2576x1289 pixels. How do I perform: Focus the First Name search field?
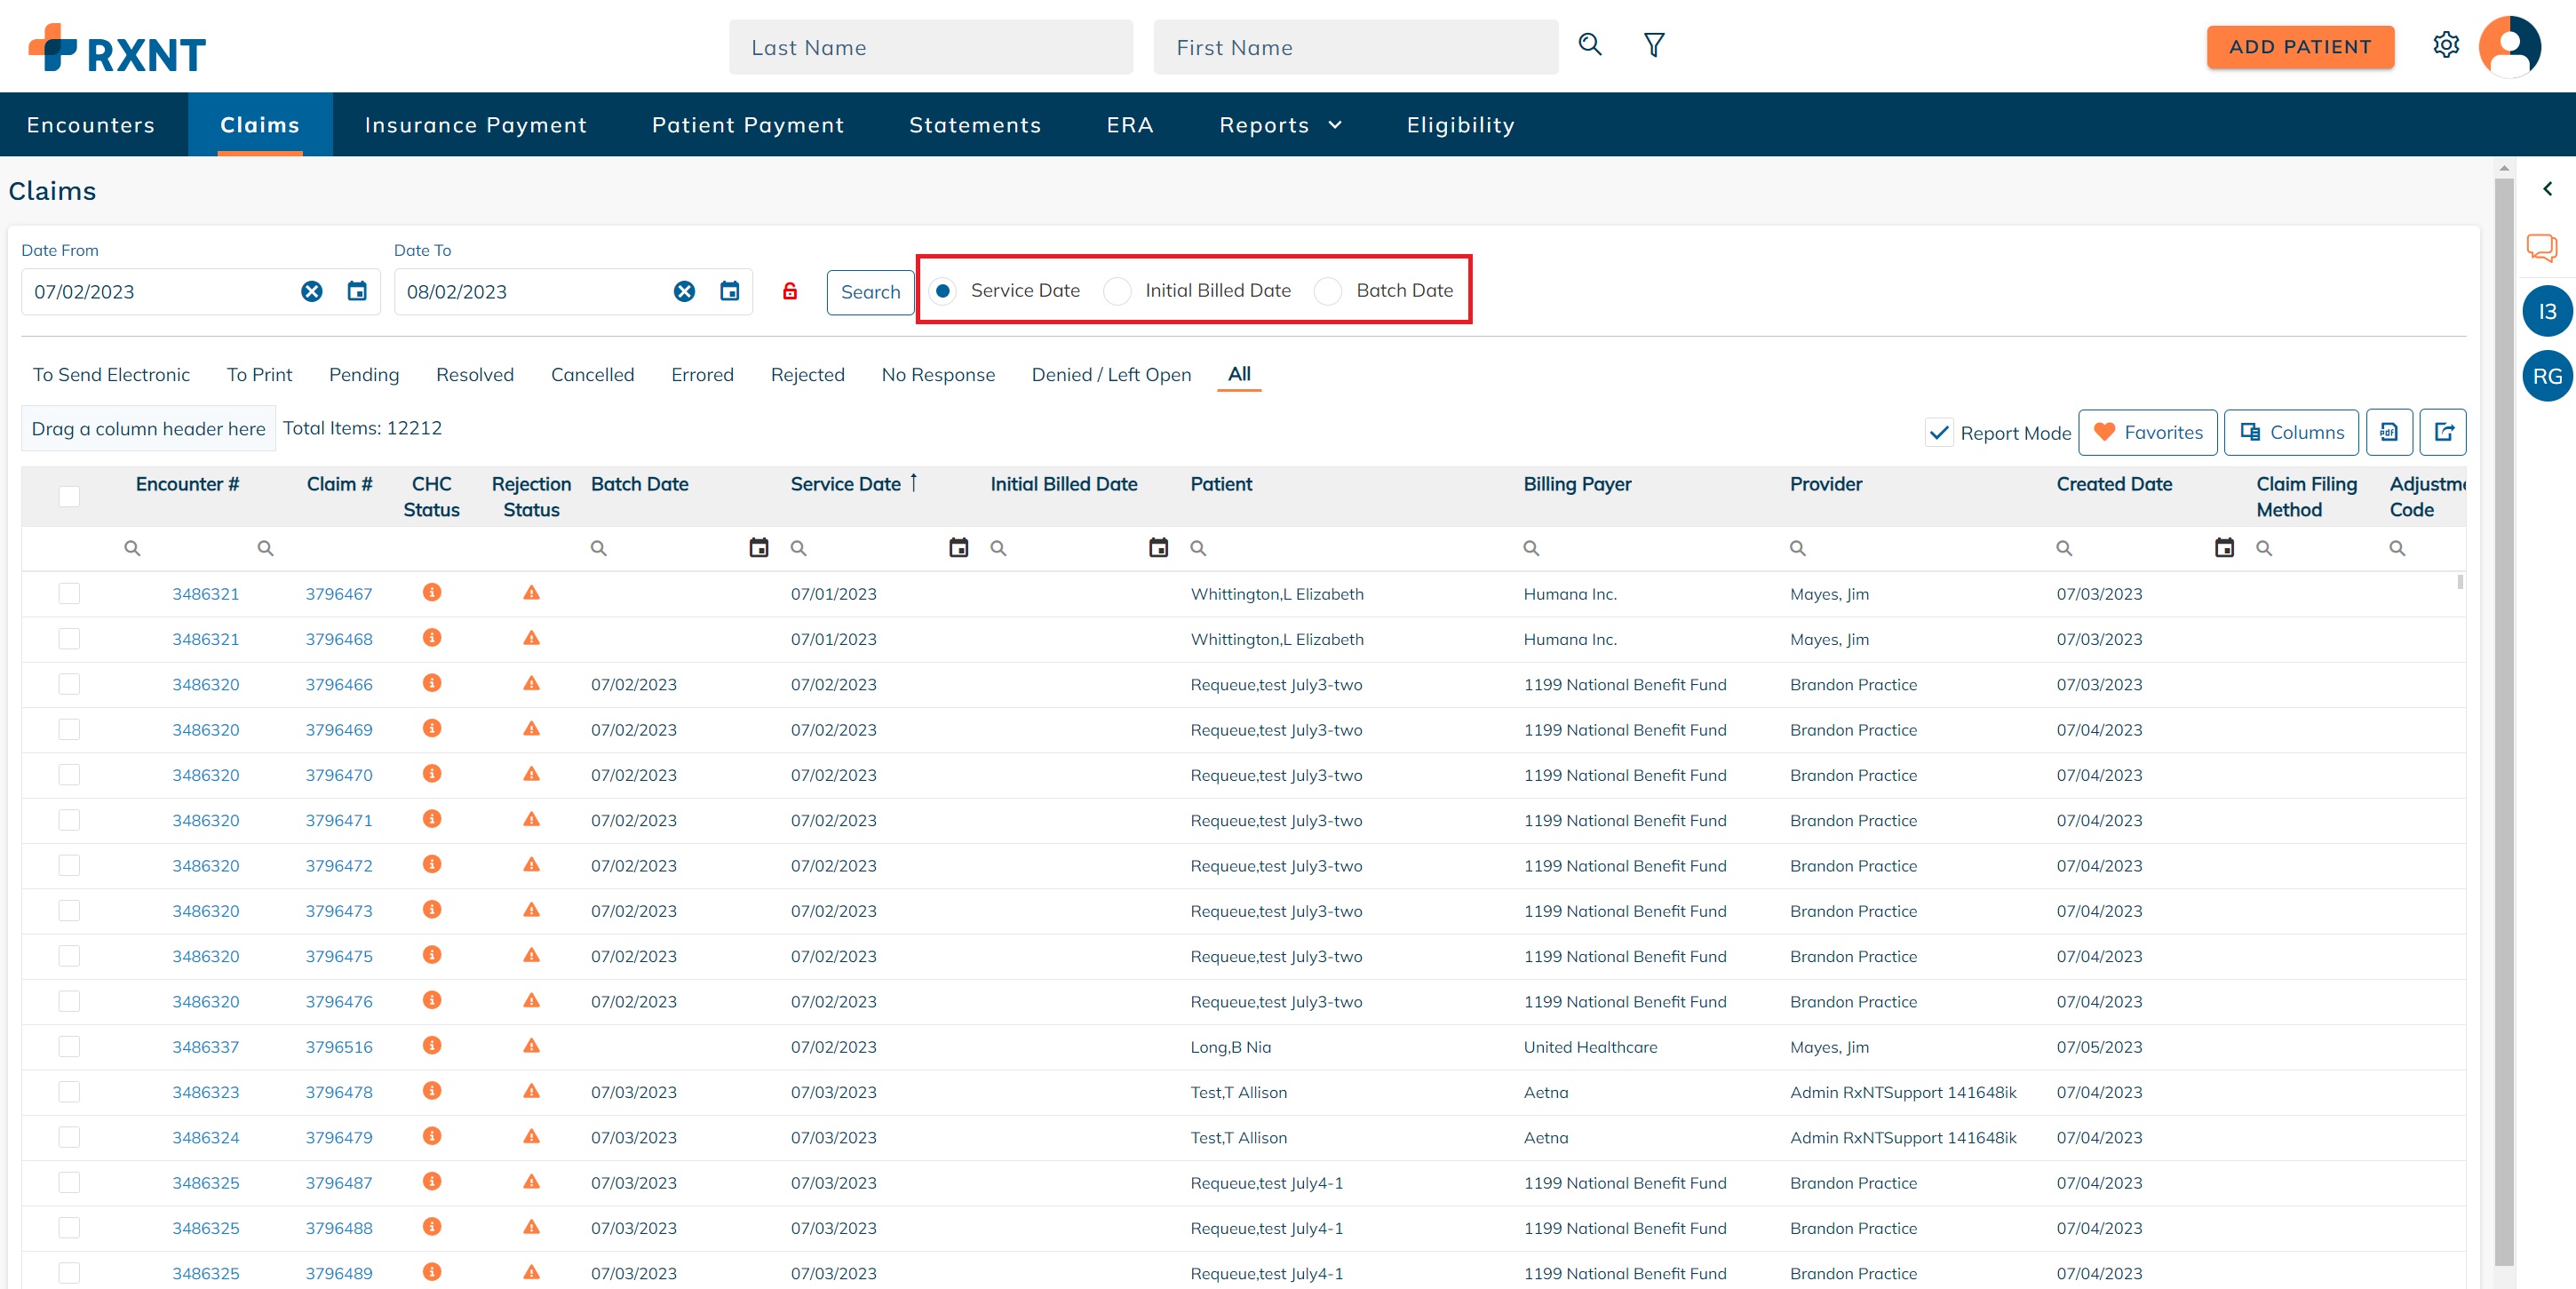[x=1355, y=47]
